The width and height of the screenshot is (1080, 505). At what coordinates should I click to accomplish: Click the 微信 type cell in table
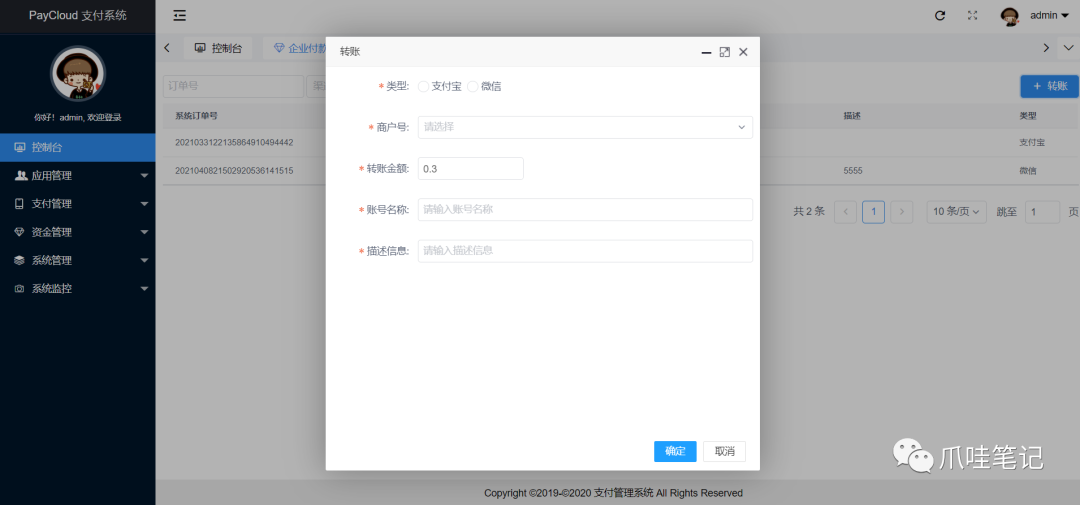(1028, 171)
